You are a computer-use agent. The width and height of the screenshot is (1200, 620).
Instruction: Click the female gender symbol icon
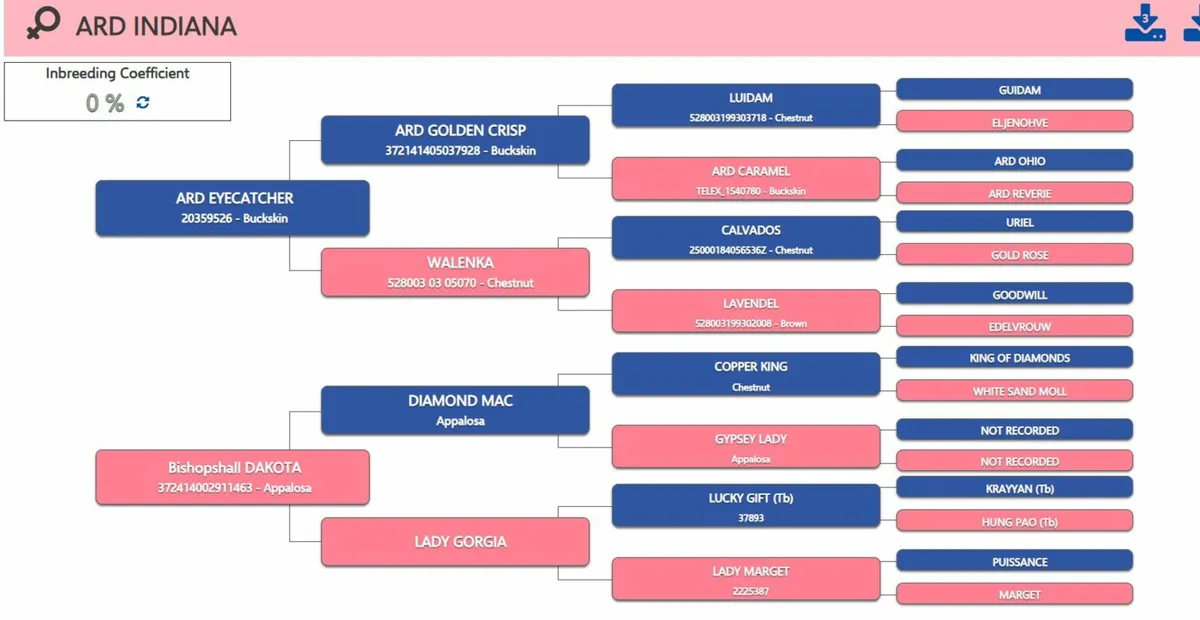(42, 24)
